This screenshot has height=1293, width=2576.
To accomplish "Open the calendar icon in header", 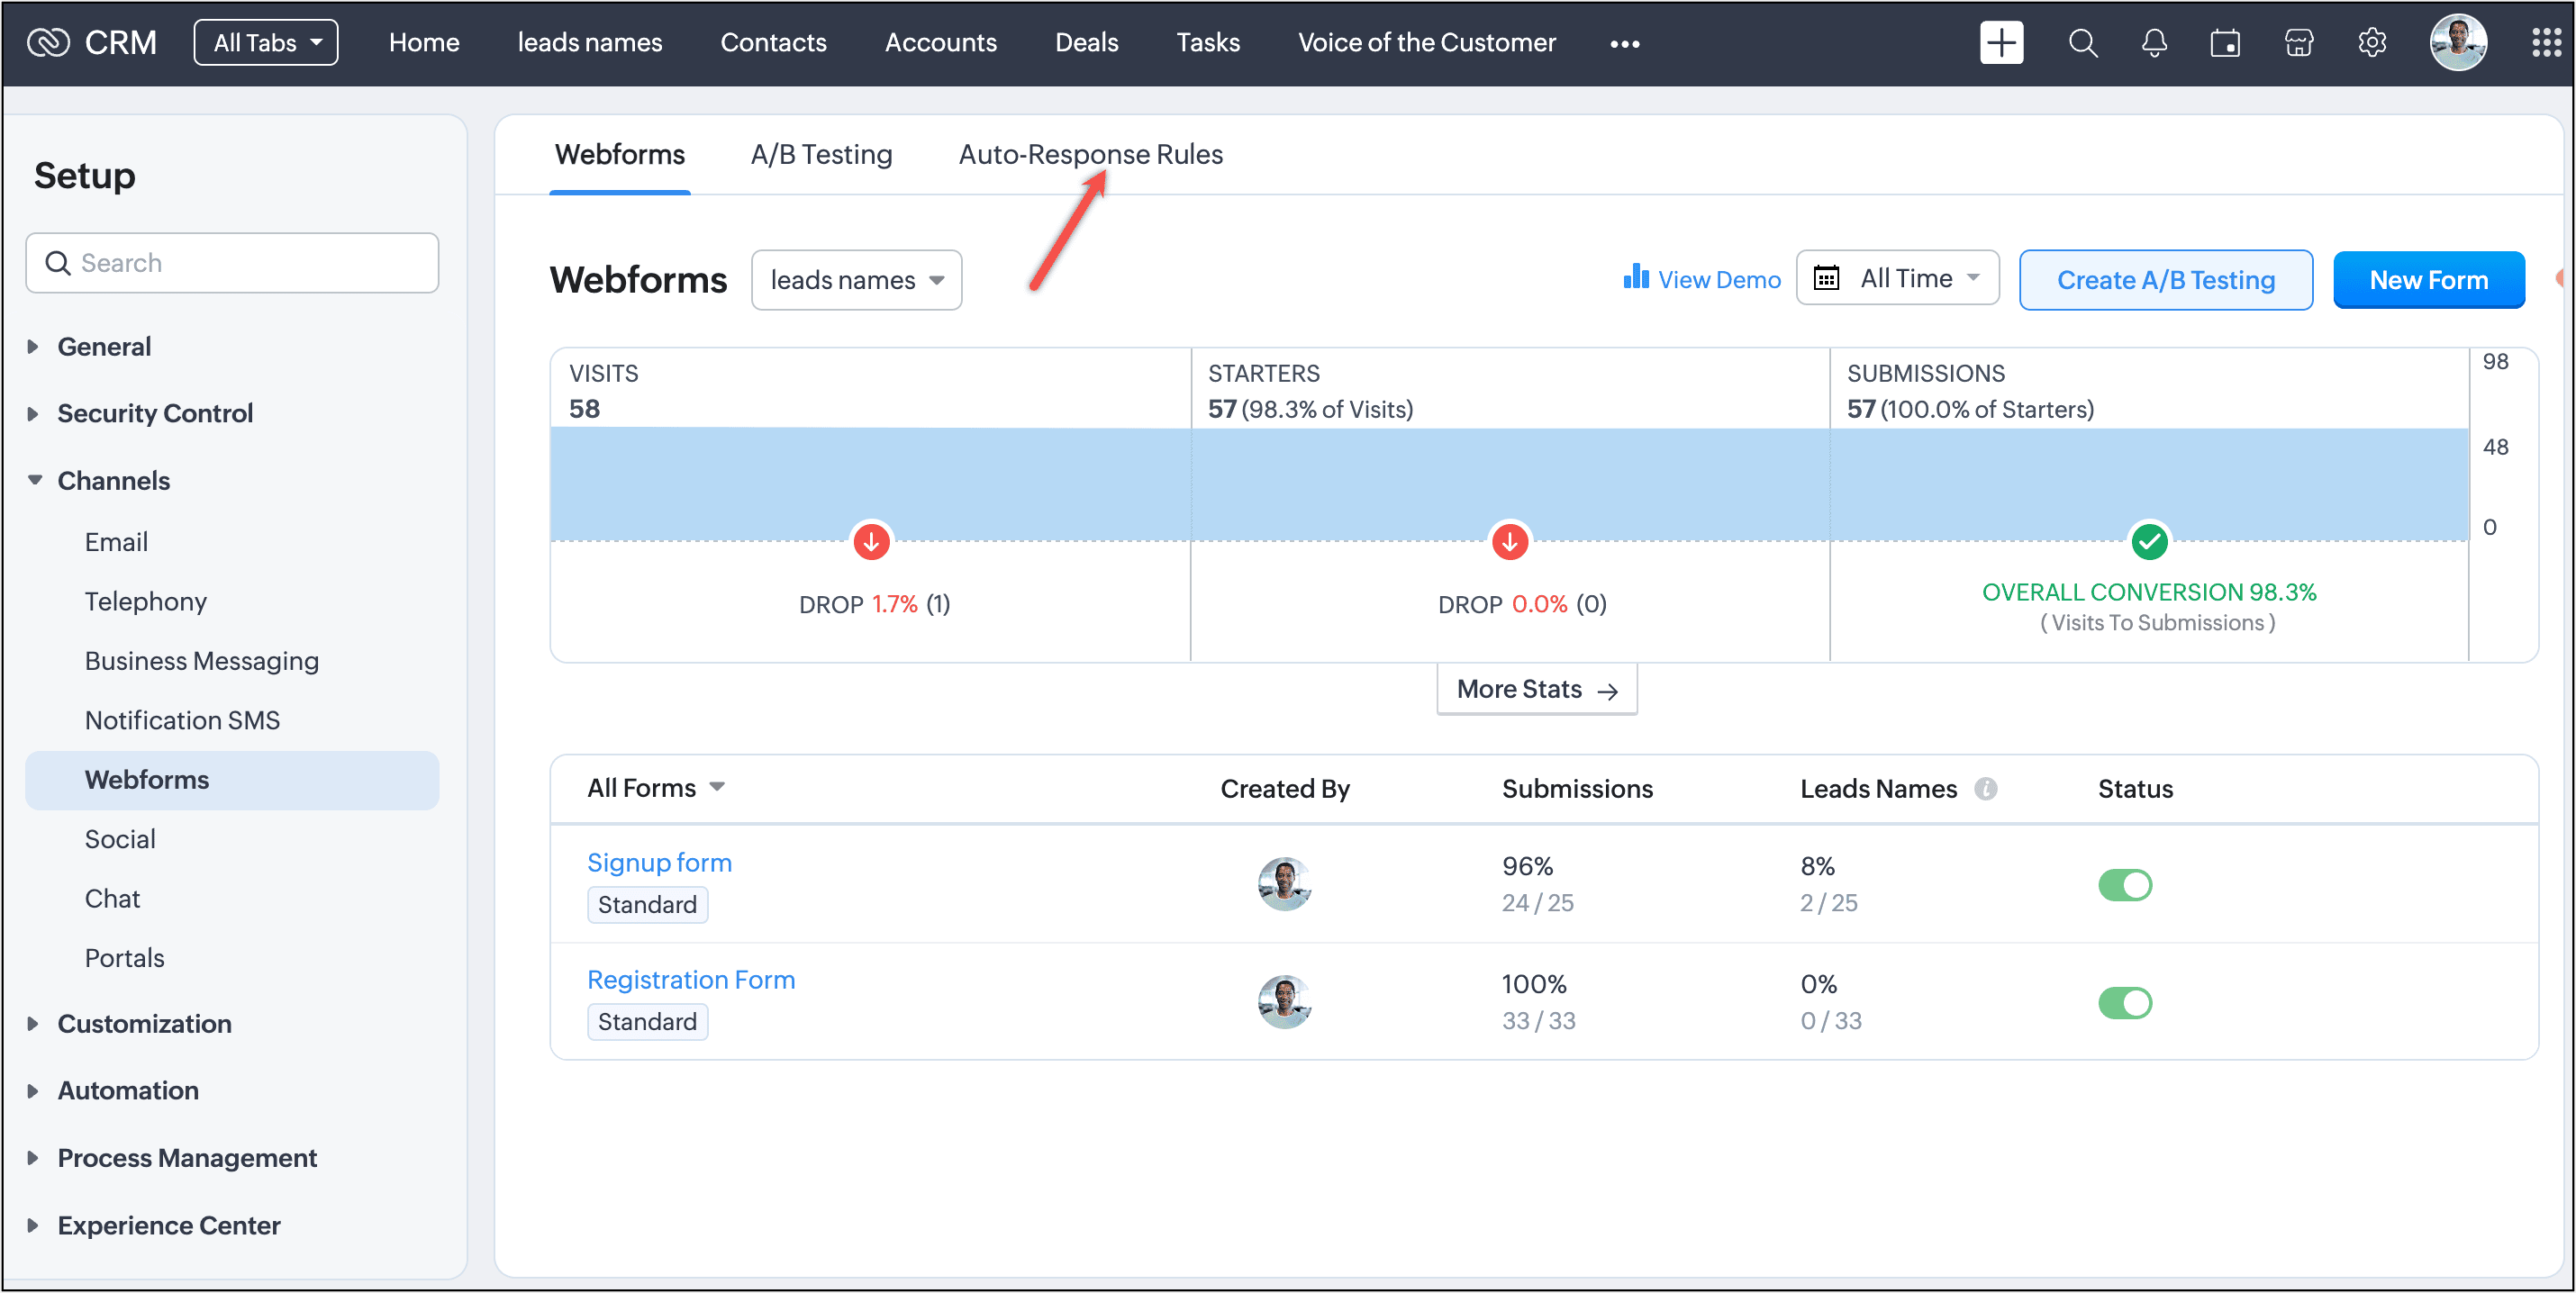I will (x=2225, y=43).
